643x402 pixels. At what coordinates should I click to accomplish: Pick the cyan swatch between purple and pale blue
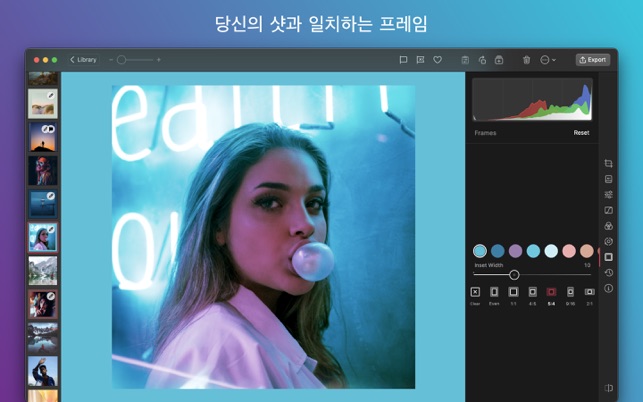pyautogui.click(x=533, y=251)
